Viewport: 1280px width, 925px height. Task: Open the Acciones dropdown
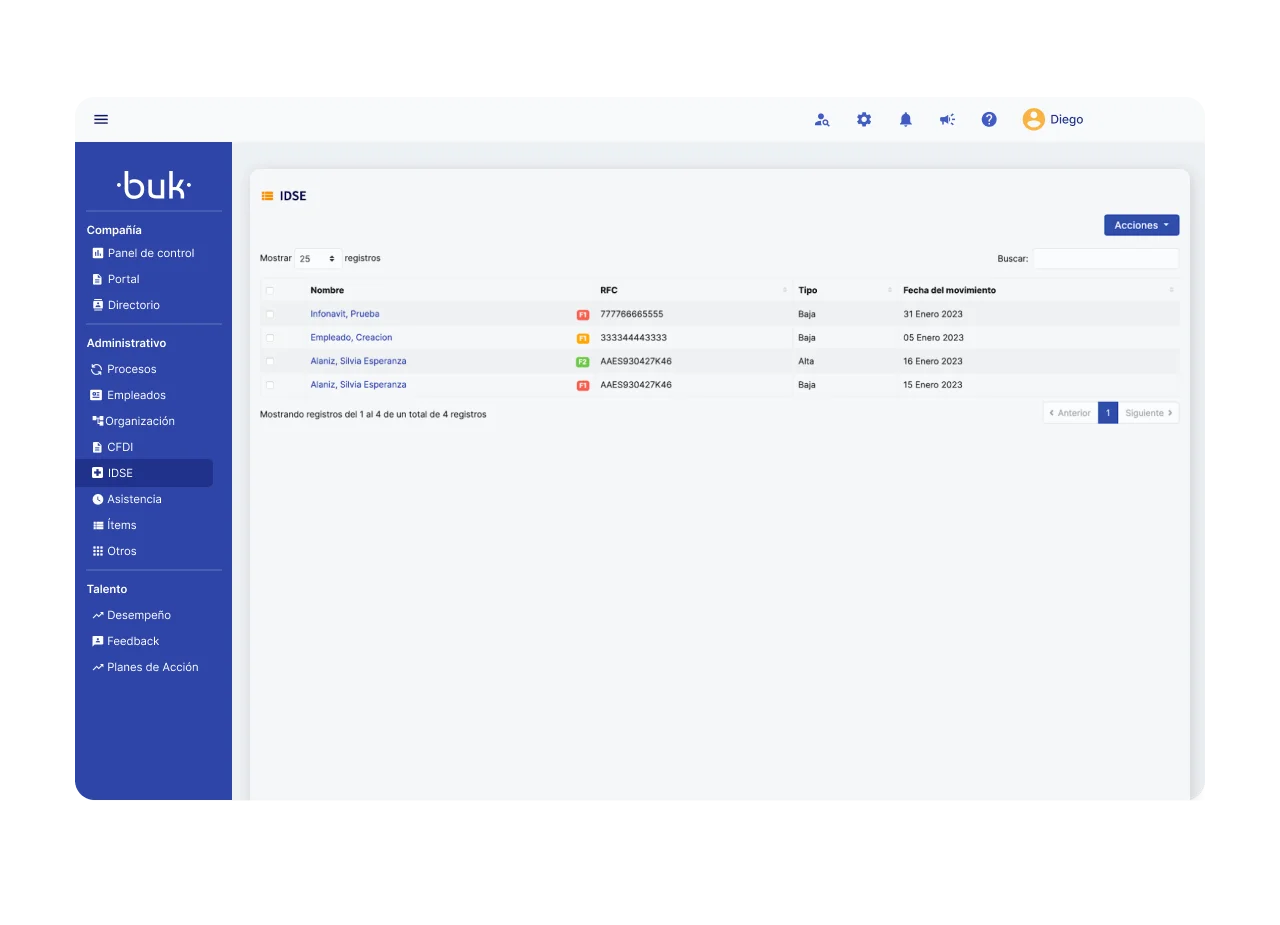[1141, 225]
